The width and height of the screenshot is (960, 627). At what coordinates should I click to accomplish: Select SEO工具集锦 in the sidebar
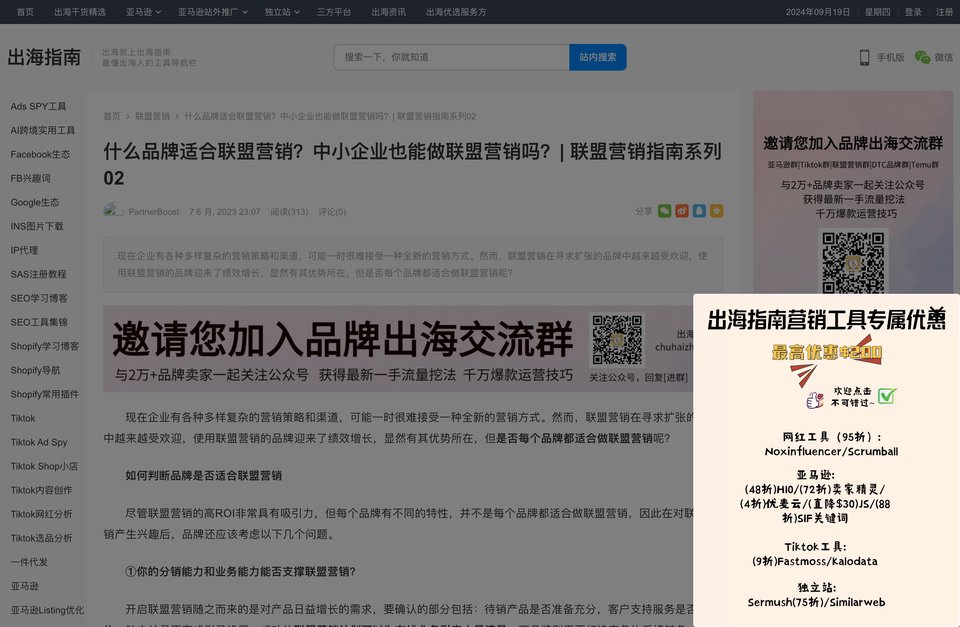[x=39, y=322]
